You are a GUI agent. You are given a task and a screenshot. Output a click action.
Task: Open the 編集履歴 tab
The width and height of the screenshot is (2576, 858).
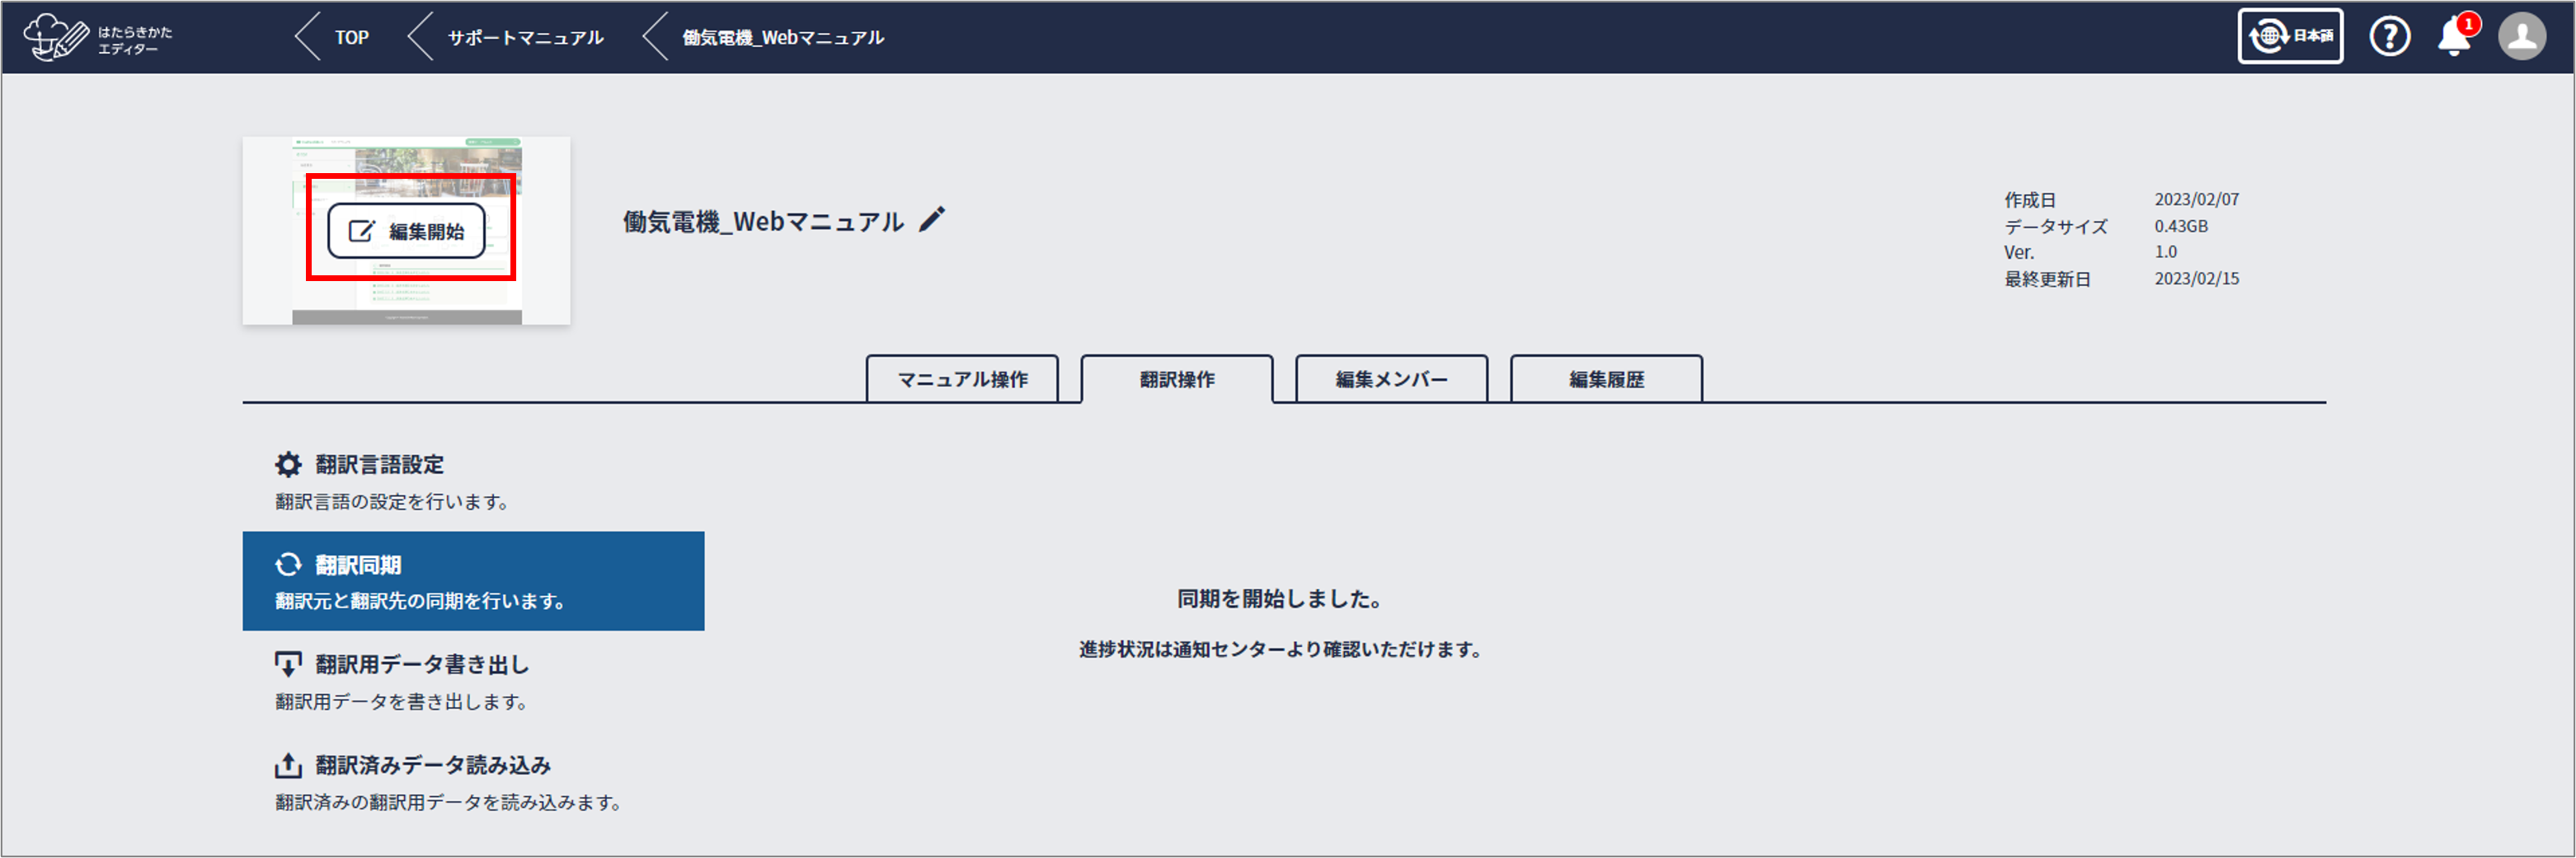[x=1605, y=379]
